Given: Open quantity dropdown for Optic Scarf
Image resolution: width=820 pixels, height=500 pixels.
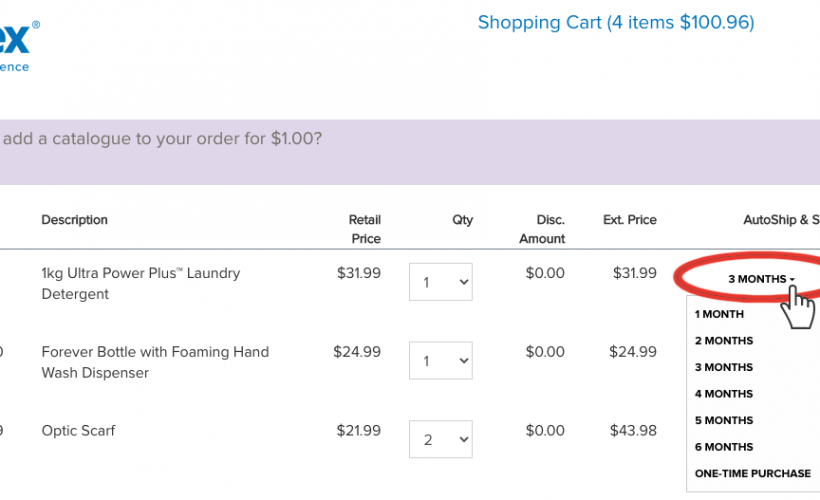Looking at the screenshot, I should [440, 439].
